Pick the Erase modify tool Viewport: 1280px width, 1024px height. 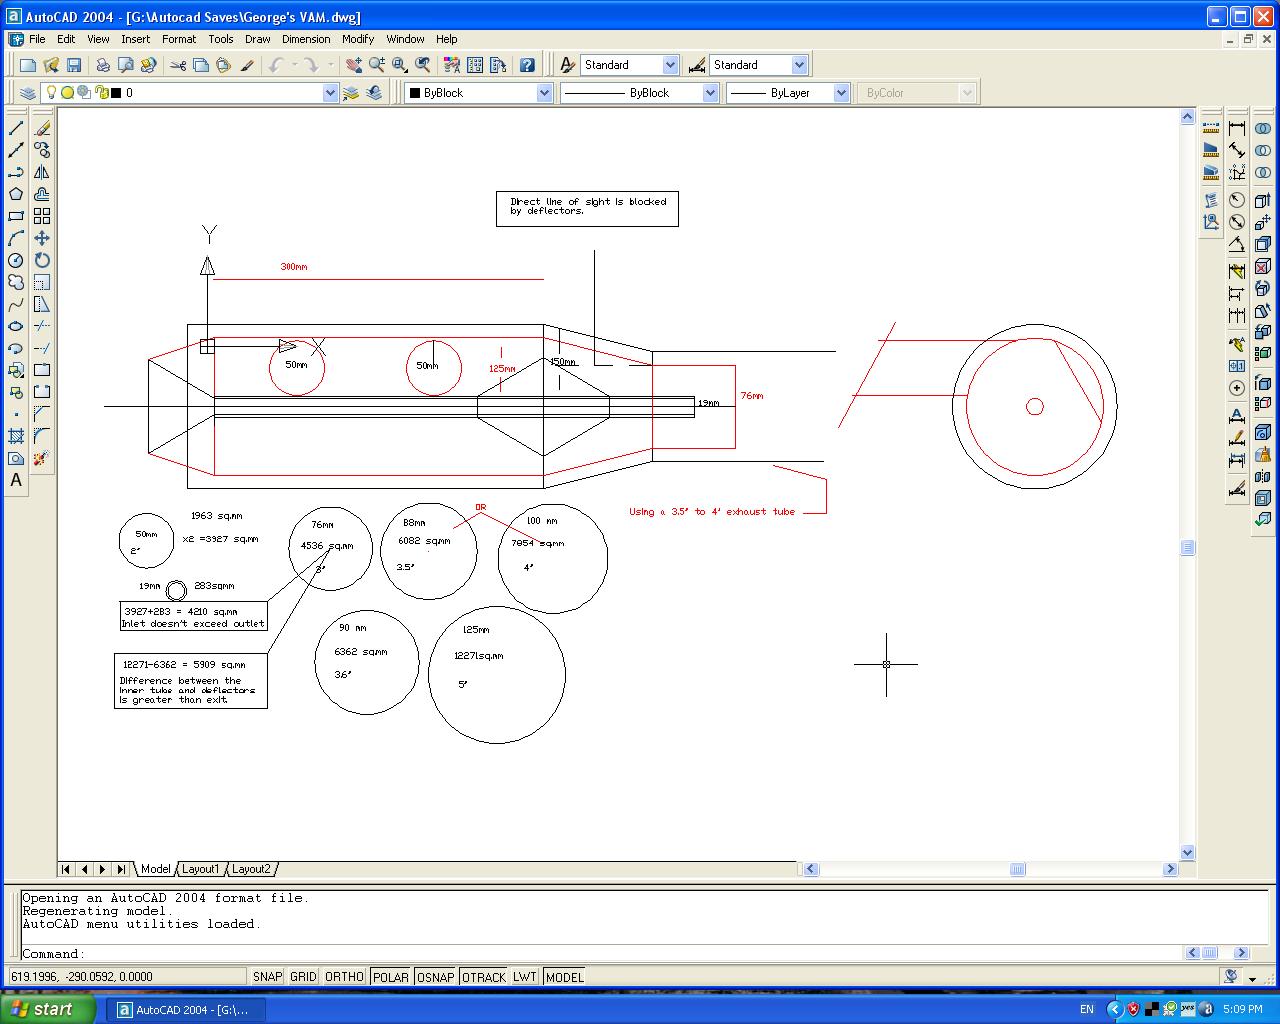[42, 128]
